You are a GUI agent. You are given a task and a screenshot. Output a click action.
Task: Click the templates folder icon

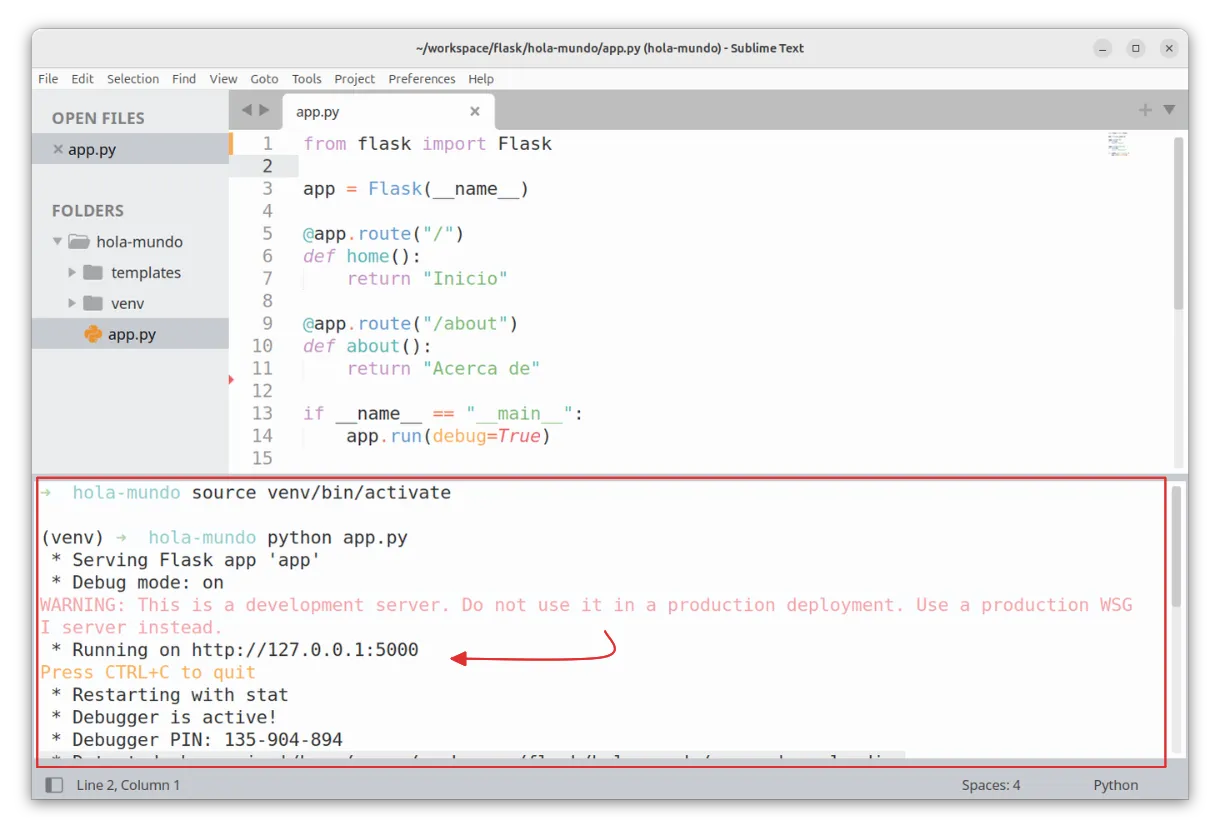(93, 273)
